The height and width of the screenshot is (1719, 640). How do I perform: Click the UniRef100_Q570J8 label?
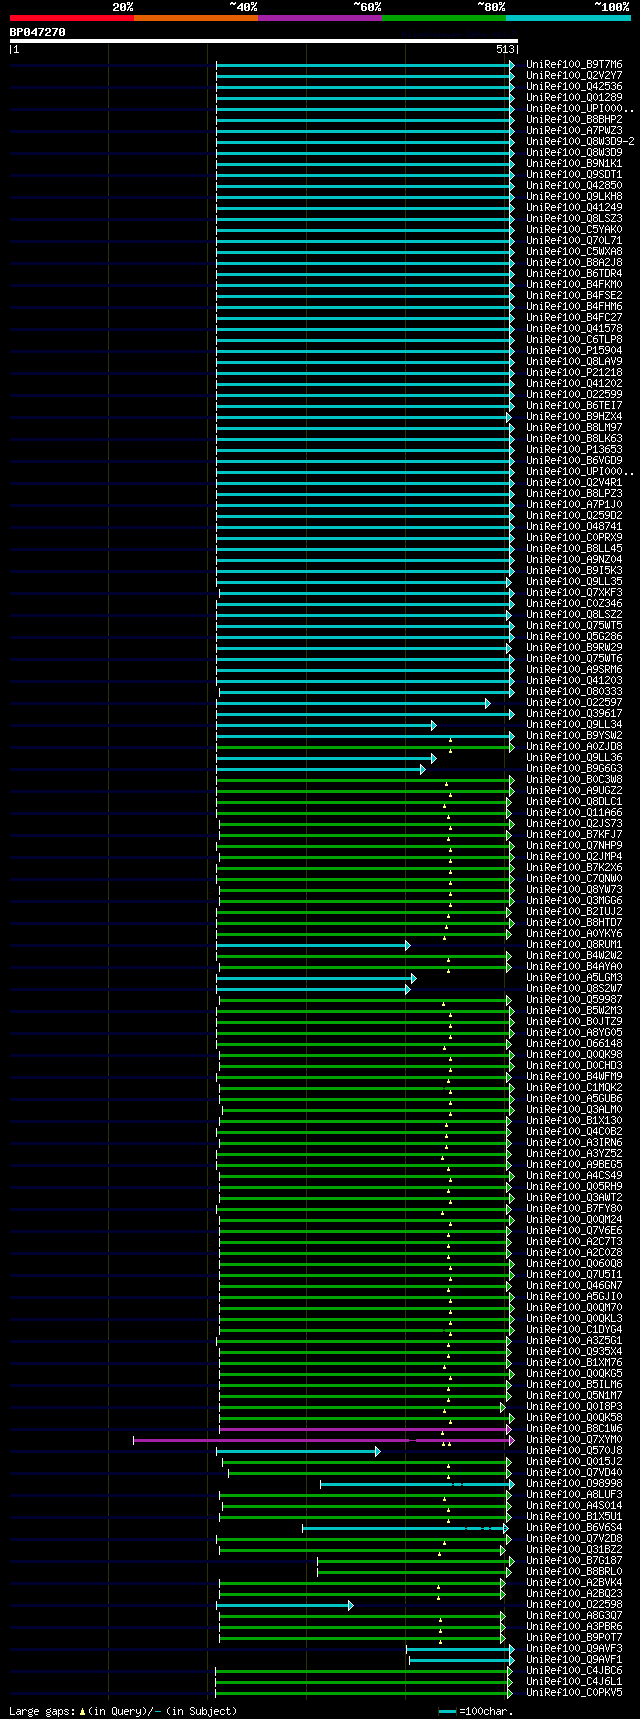coord(574,1451)
